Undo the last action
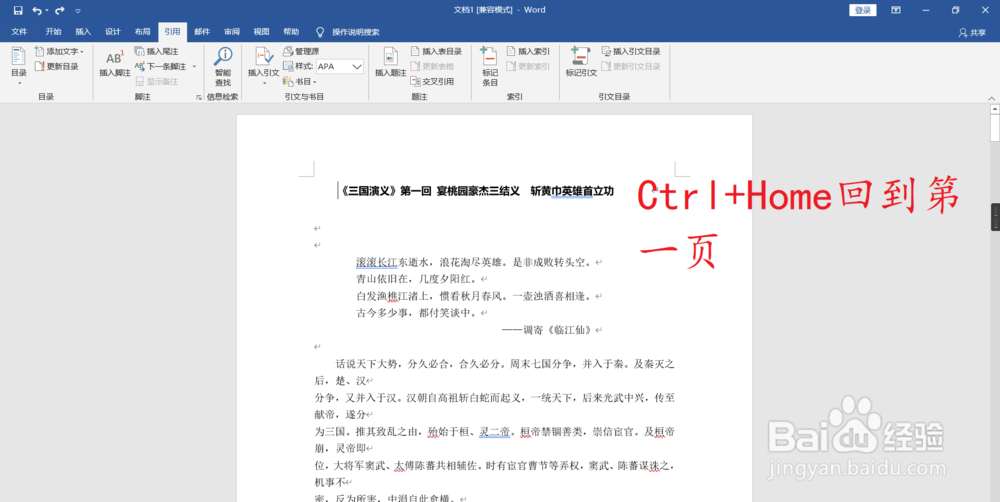This screenshot has width=1000, height=502. click(x=37, y=10)
